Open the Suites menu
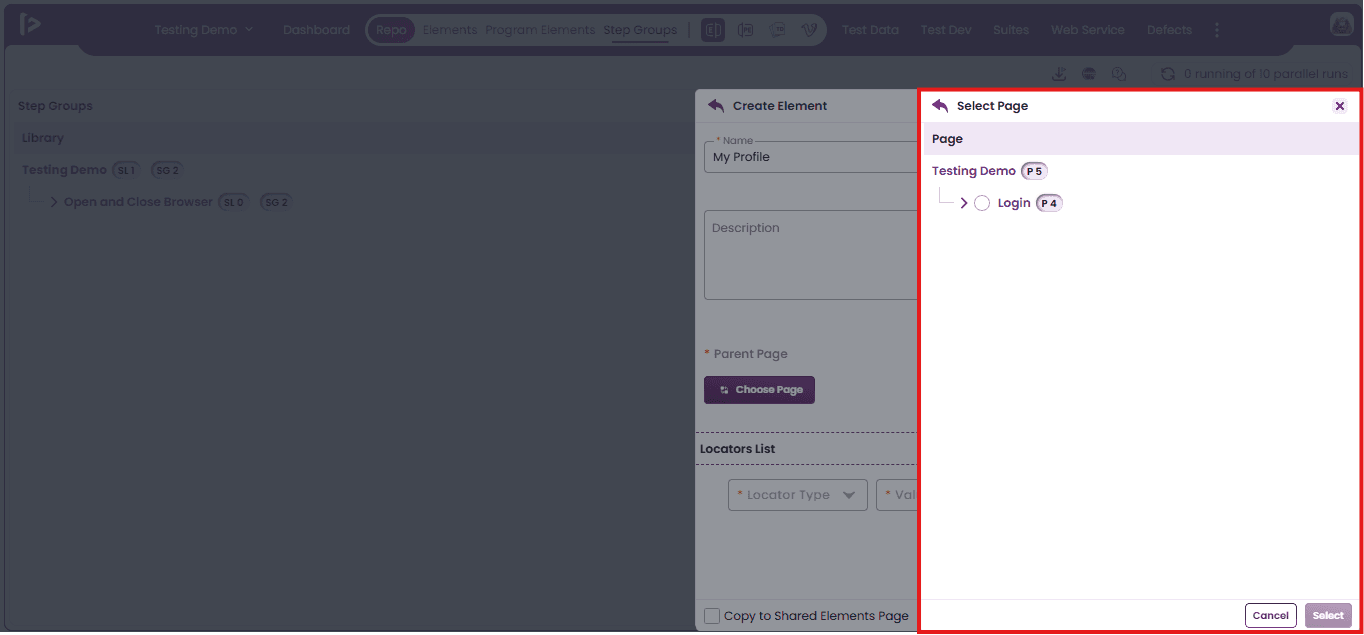Image resolution: width=1364 pixels, height=635 pixels. 1011,30
